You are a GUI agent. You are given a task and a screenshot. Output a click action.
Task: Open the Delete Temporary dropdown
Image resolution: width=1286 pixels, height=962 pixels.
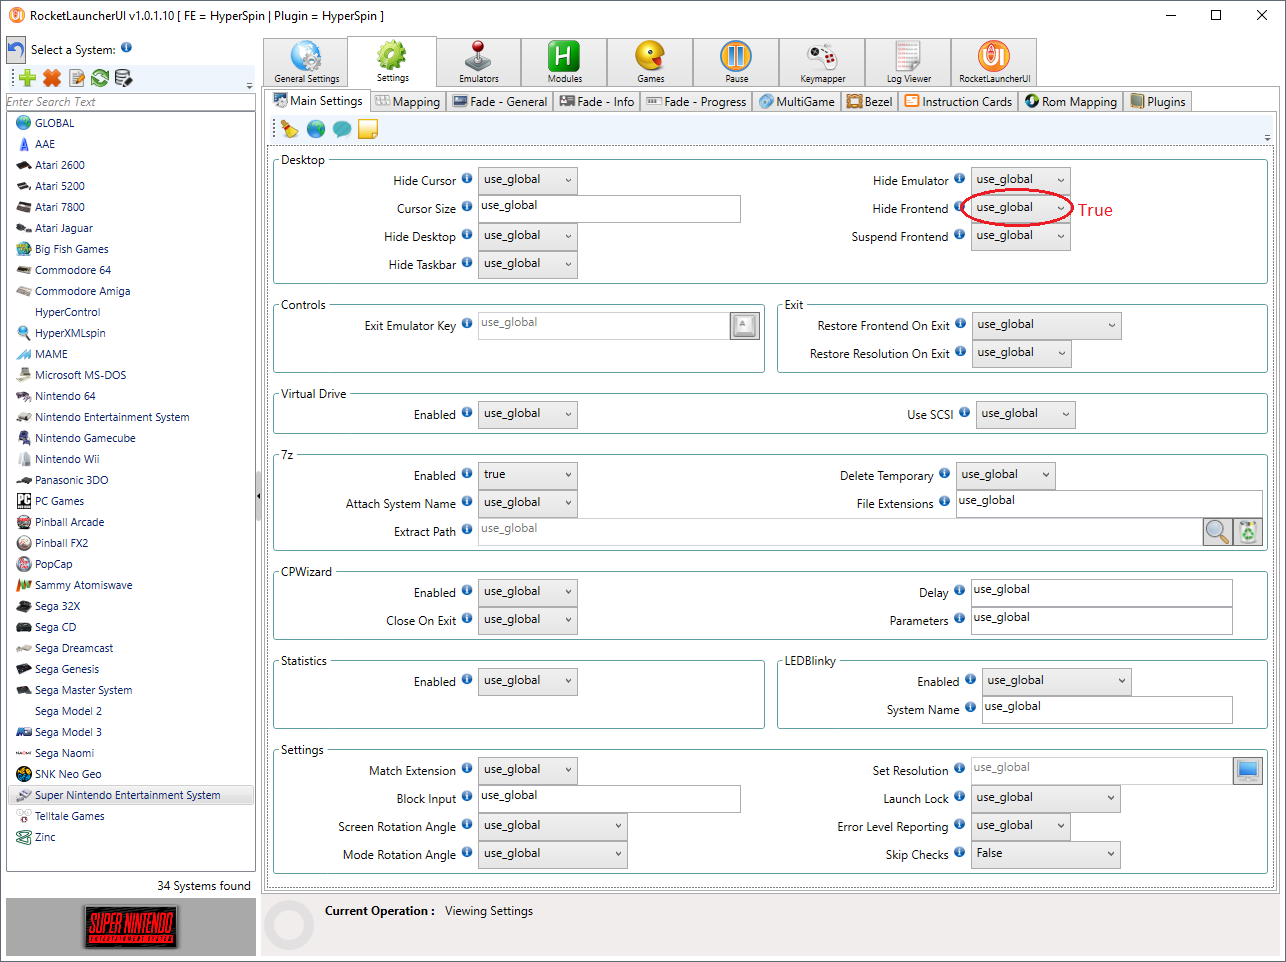click(1006, 475)
